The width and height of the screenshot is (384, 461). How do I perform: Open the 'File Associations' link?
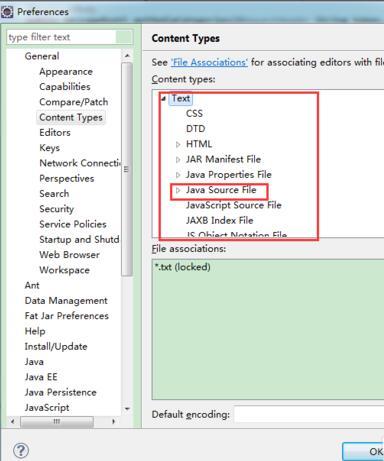point(209,62)
